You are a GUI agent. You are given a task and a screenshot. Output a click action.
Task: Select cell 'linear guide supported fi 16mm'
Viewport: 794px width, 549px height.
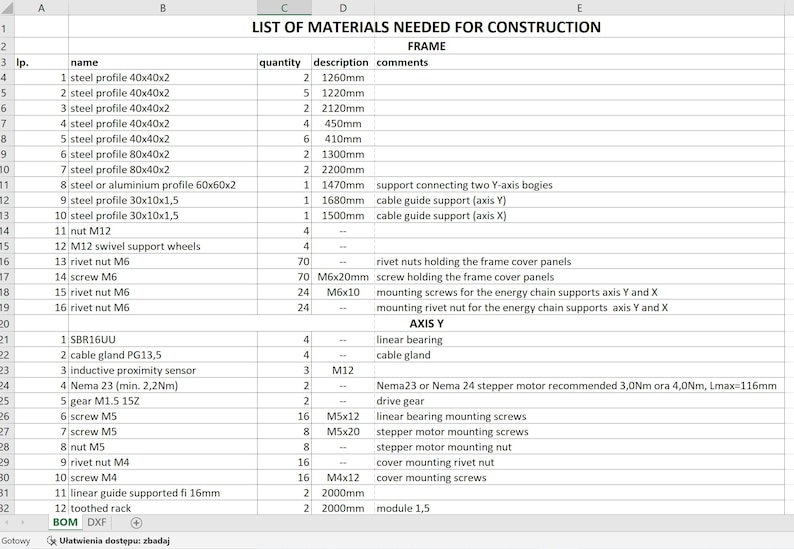[163, 493]
